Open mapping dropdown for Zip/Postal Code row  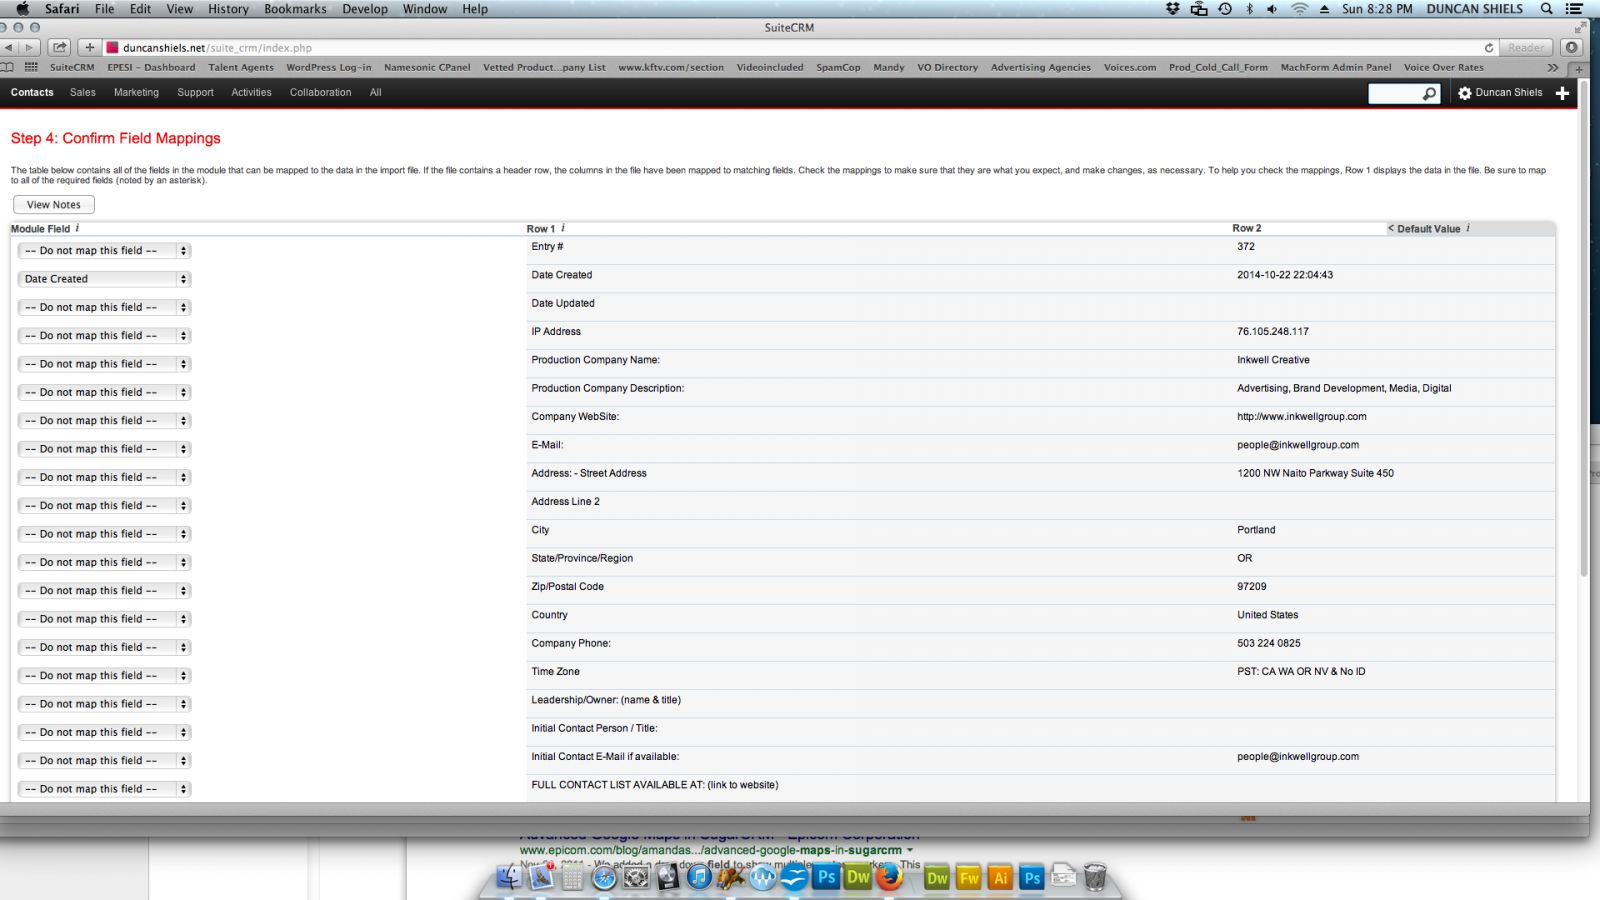104,591
